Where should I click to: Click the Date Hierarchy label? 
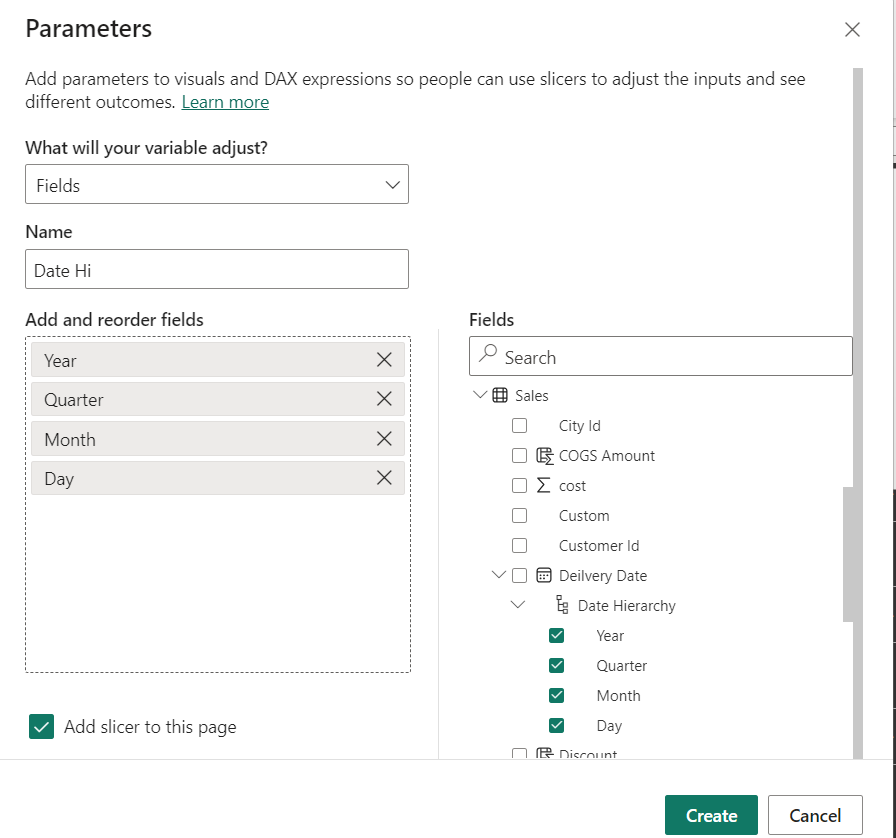click(626, 605)
